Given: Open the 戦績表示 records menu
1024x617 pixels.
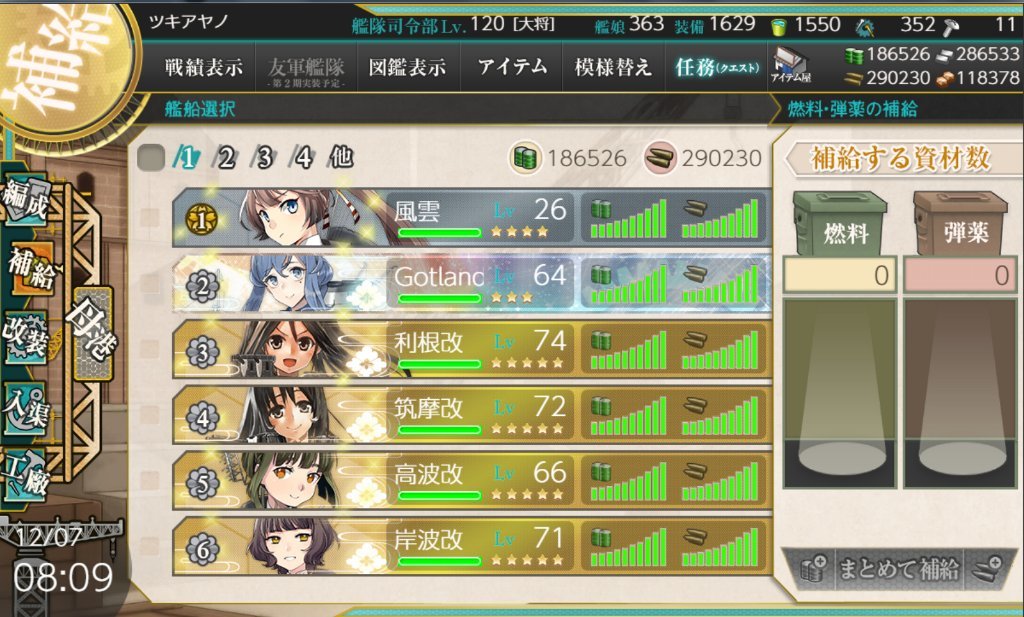Looking at the screenshot, I should point(203,67).
